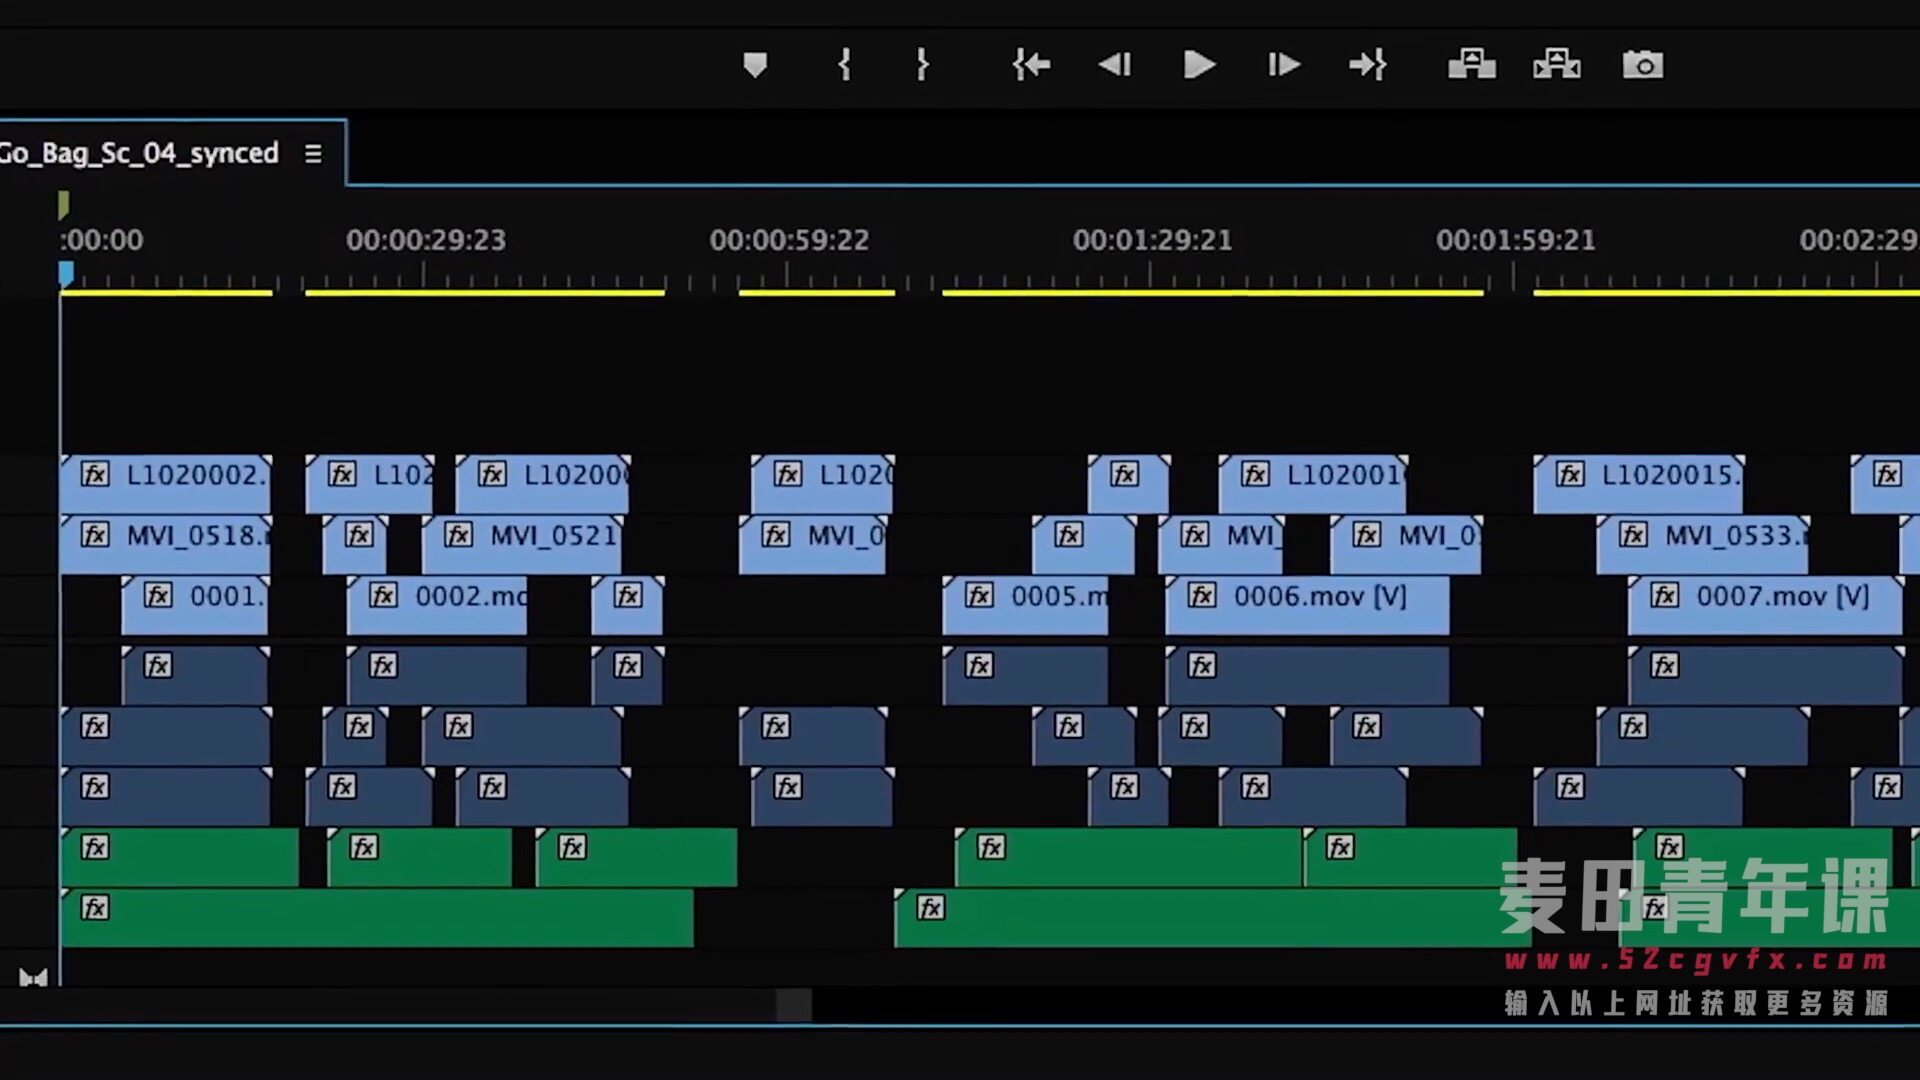Click the Go to In point button
Image resolution: width=1920 pixels, height=1080 pixels.
pyautogui.click(x=1031, y=65)
